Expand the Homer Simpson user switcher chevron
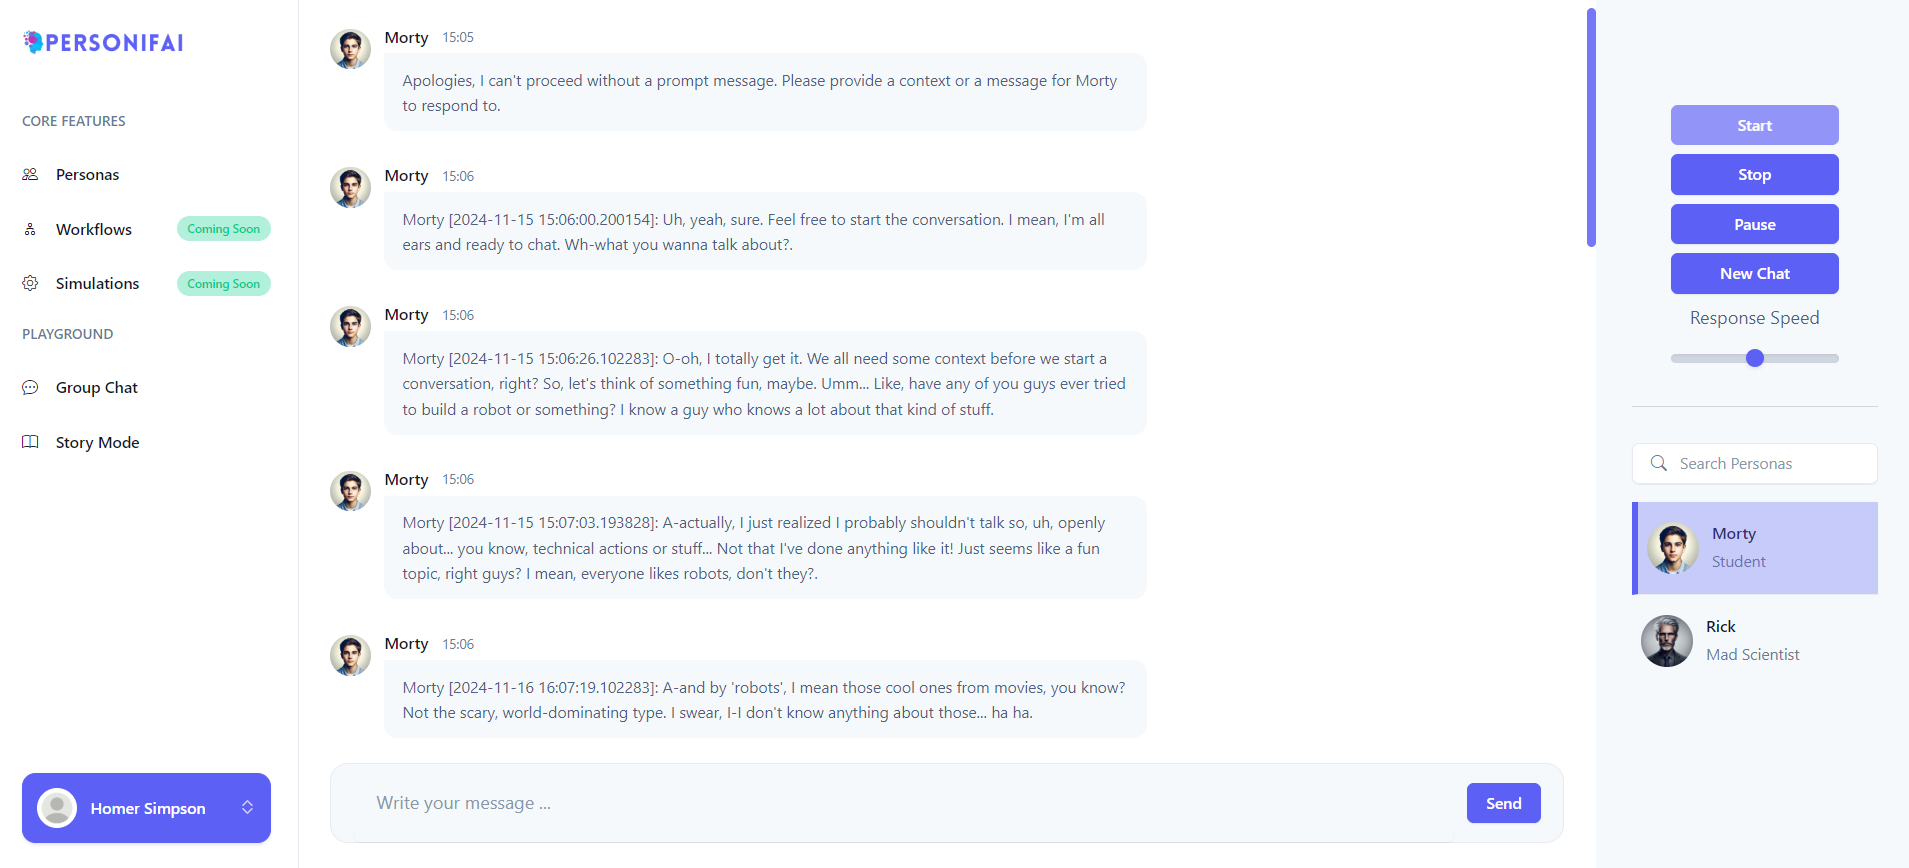Image resolution: width=1909 pixels, height=868 pixels. pos(247,807)
